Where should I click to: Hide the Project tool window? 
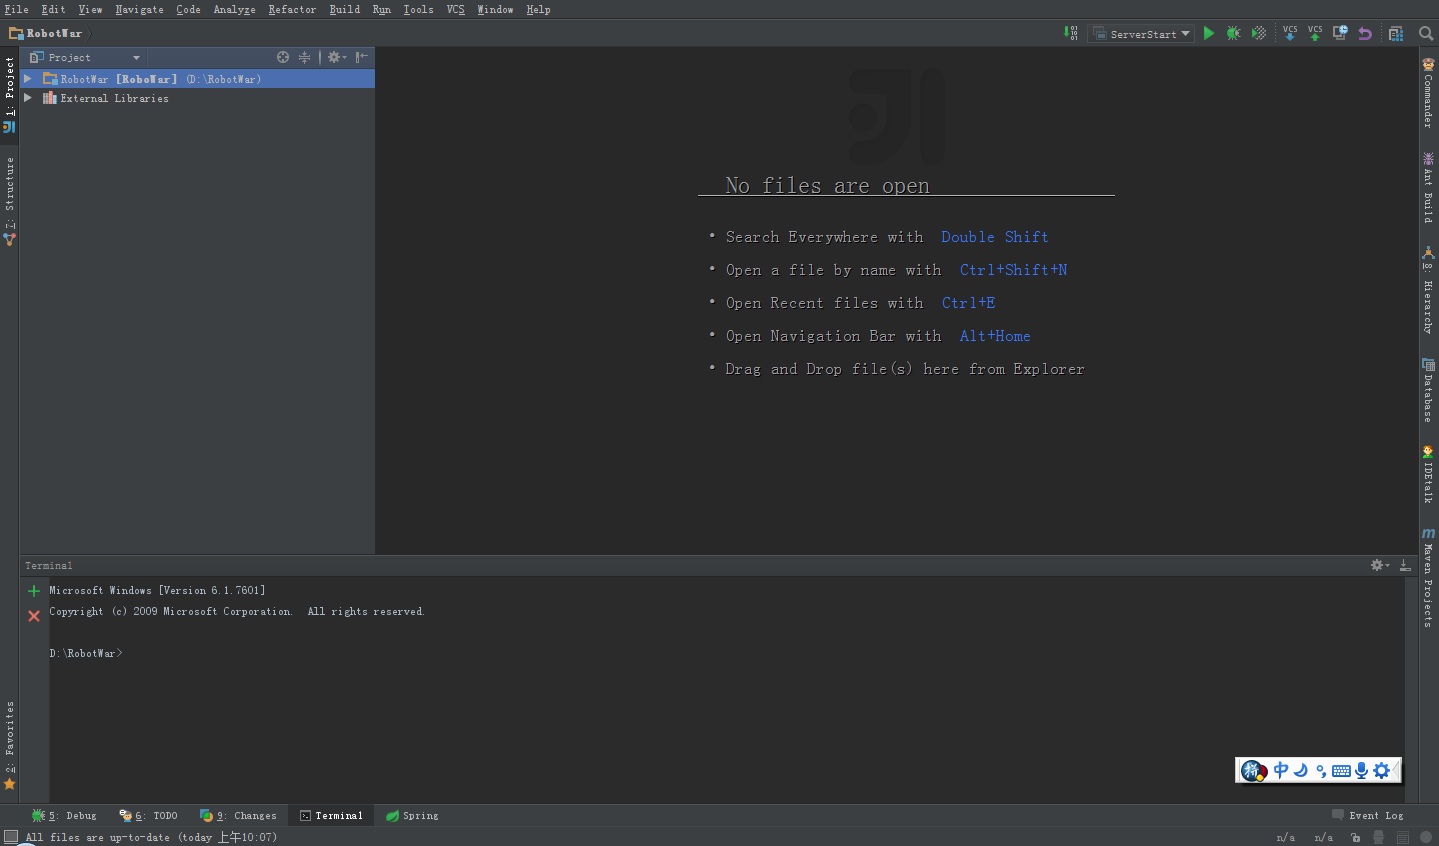[x=362, y=57]
